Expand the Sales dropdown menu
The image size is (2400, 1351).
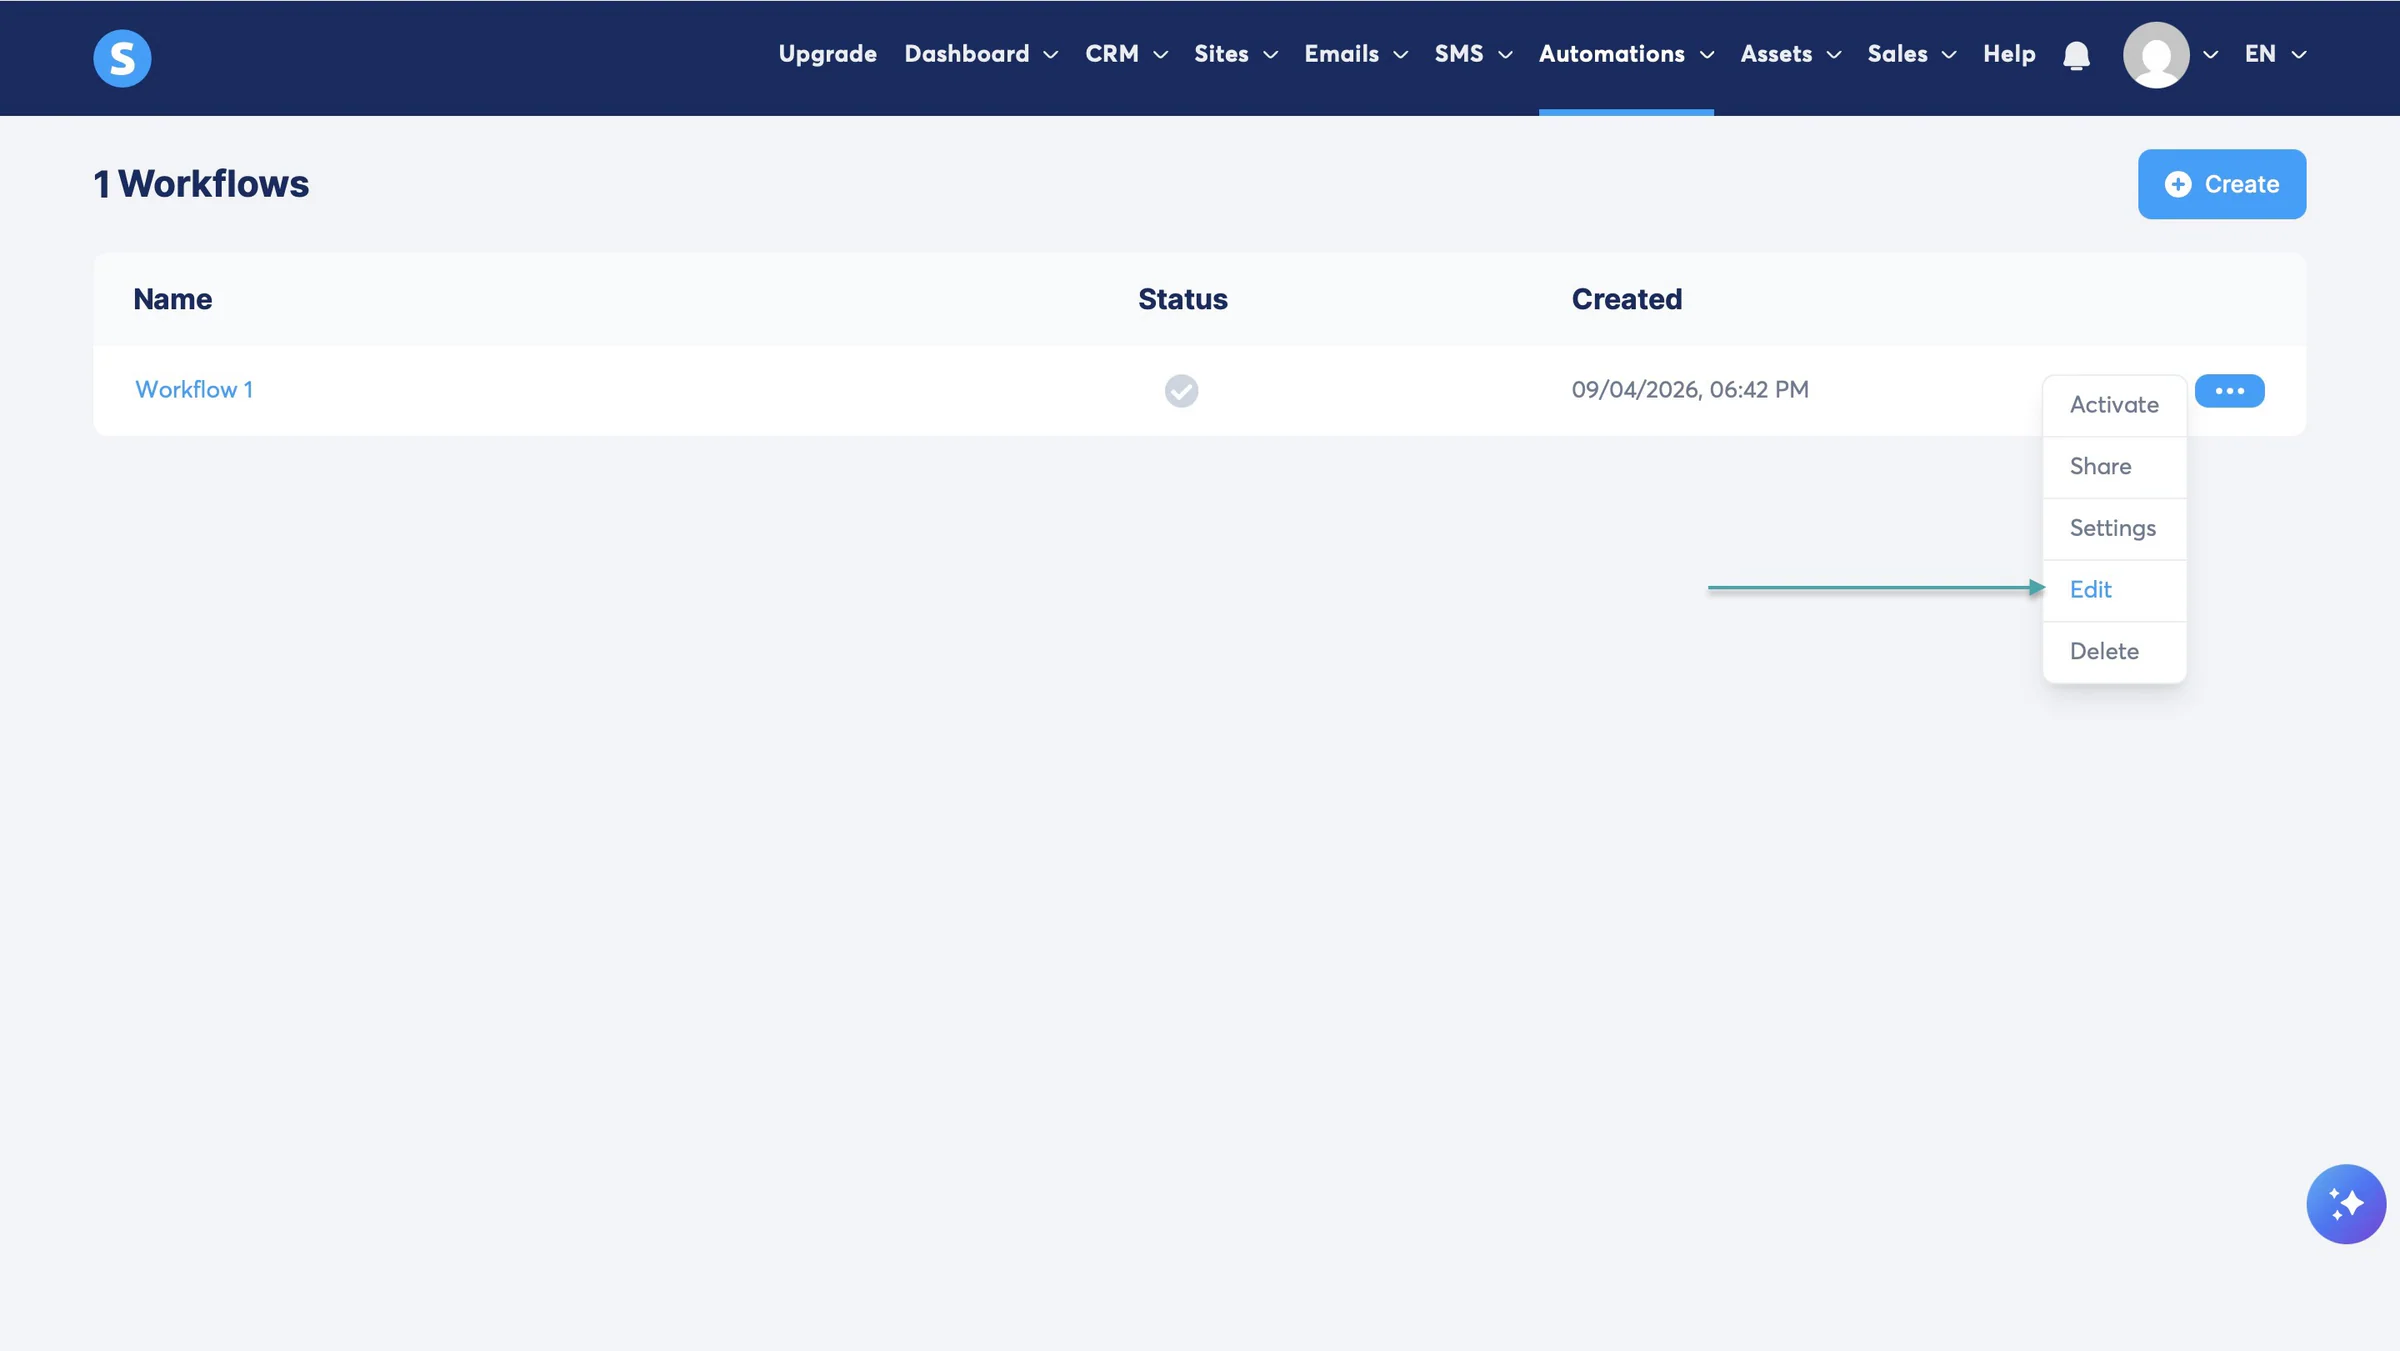1911,54
